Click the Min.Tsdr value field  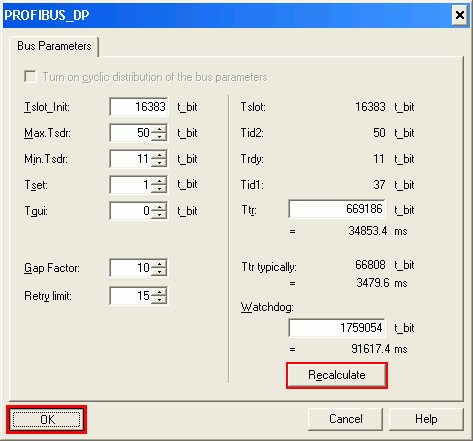[x=131, y=159]
